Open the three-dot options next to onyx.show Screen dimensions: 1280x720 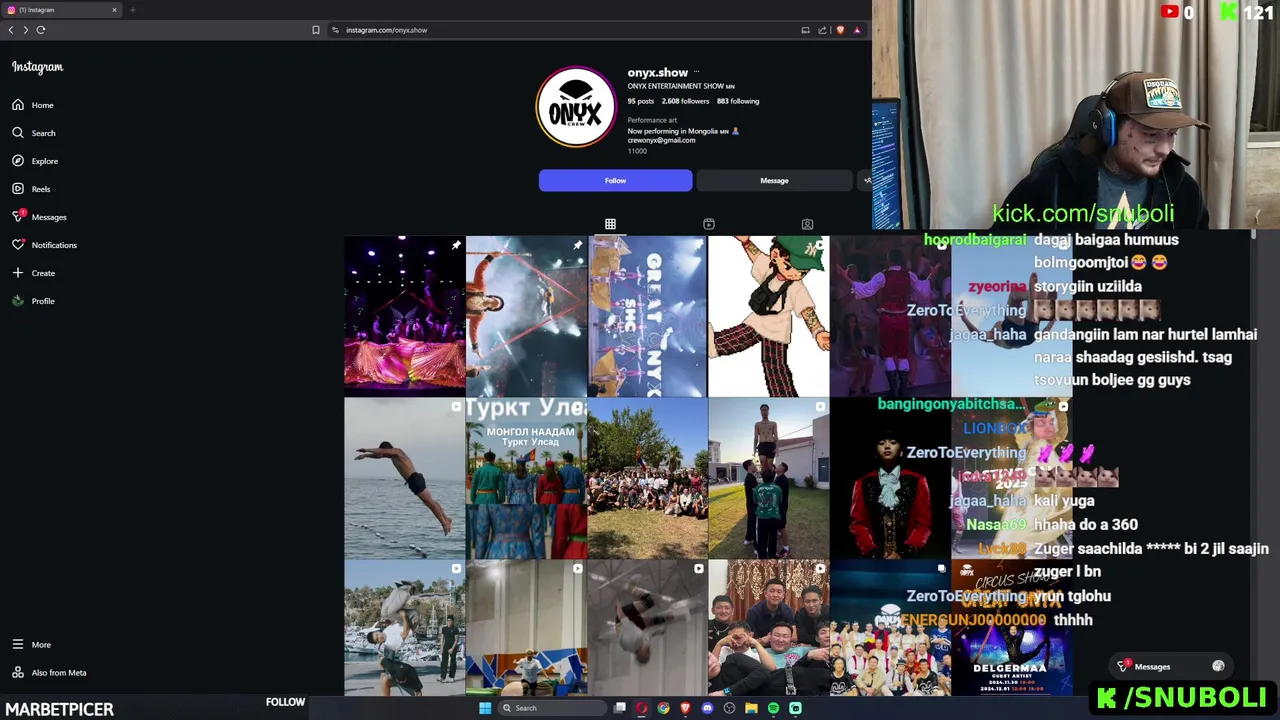point(697,72)
